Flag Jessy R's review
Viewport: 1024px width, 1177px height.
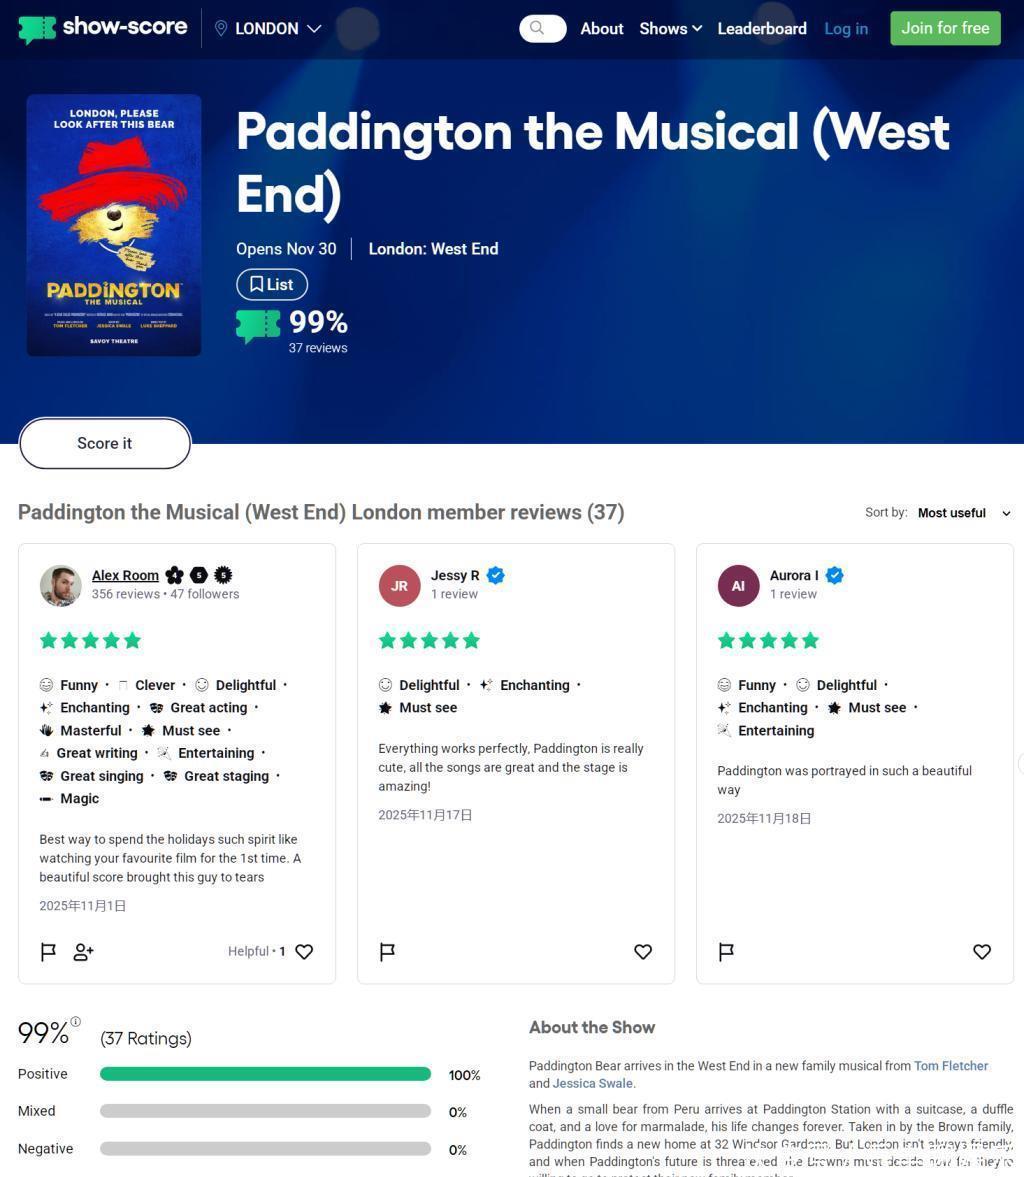tap(387, 952)
